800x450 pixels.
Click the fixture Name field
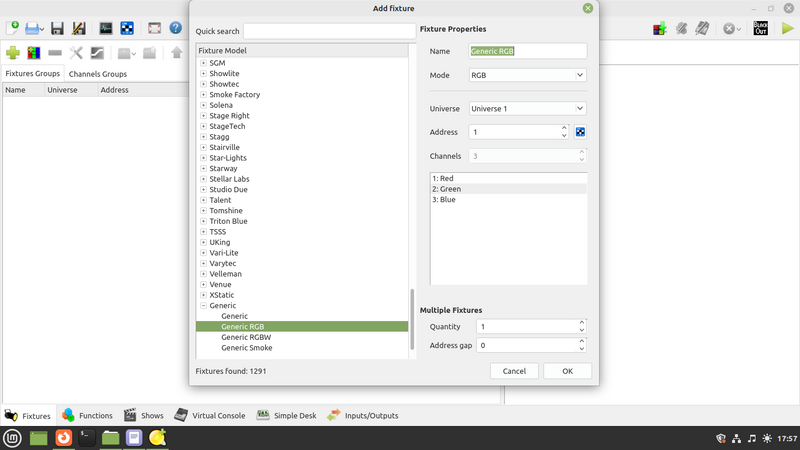click(x=528, y=51)
